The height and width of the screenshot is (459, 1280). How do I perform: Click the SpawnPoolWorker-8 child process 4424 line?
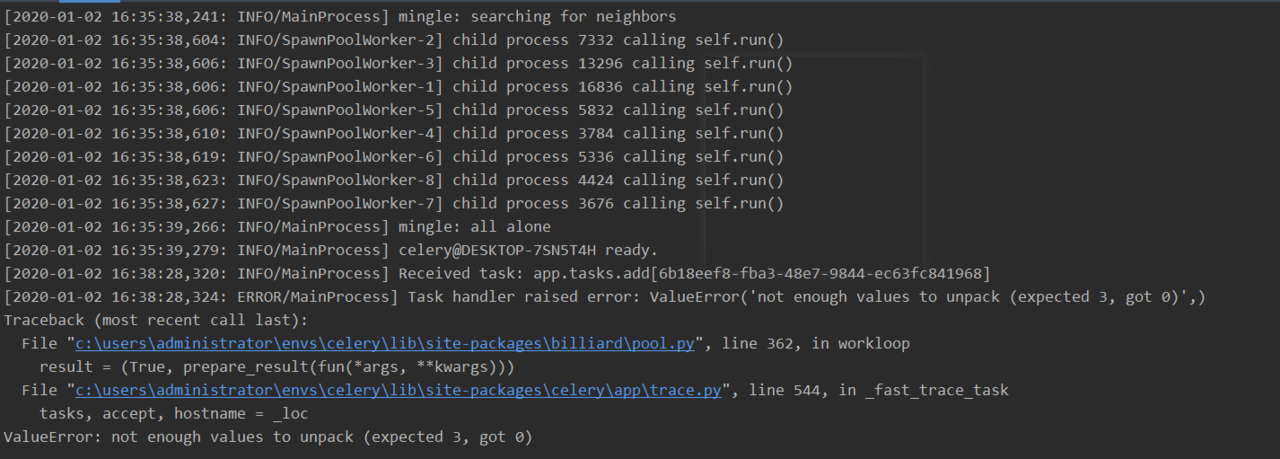394,180
